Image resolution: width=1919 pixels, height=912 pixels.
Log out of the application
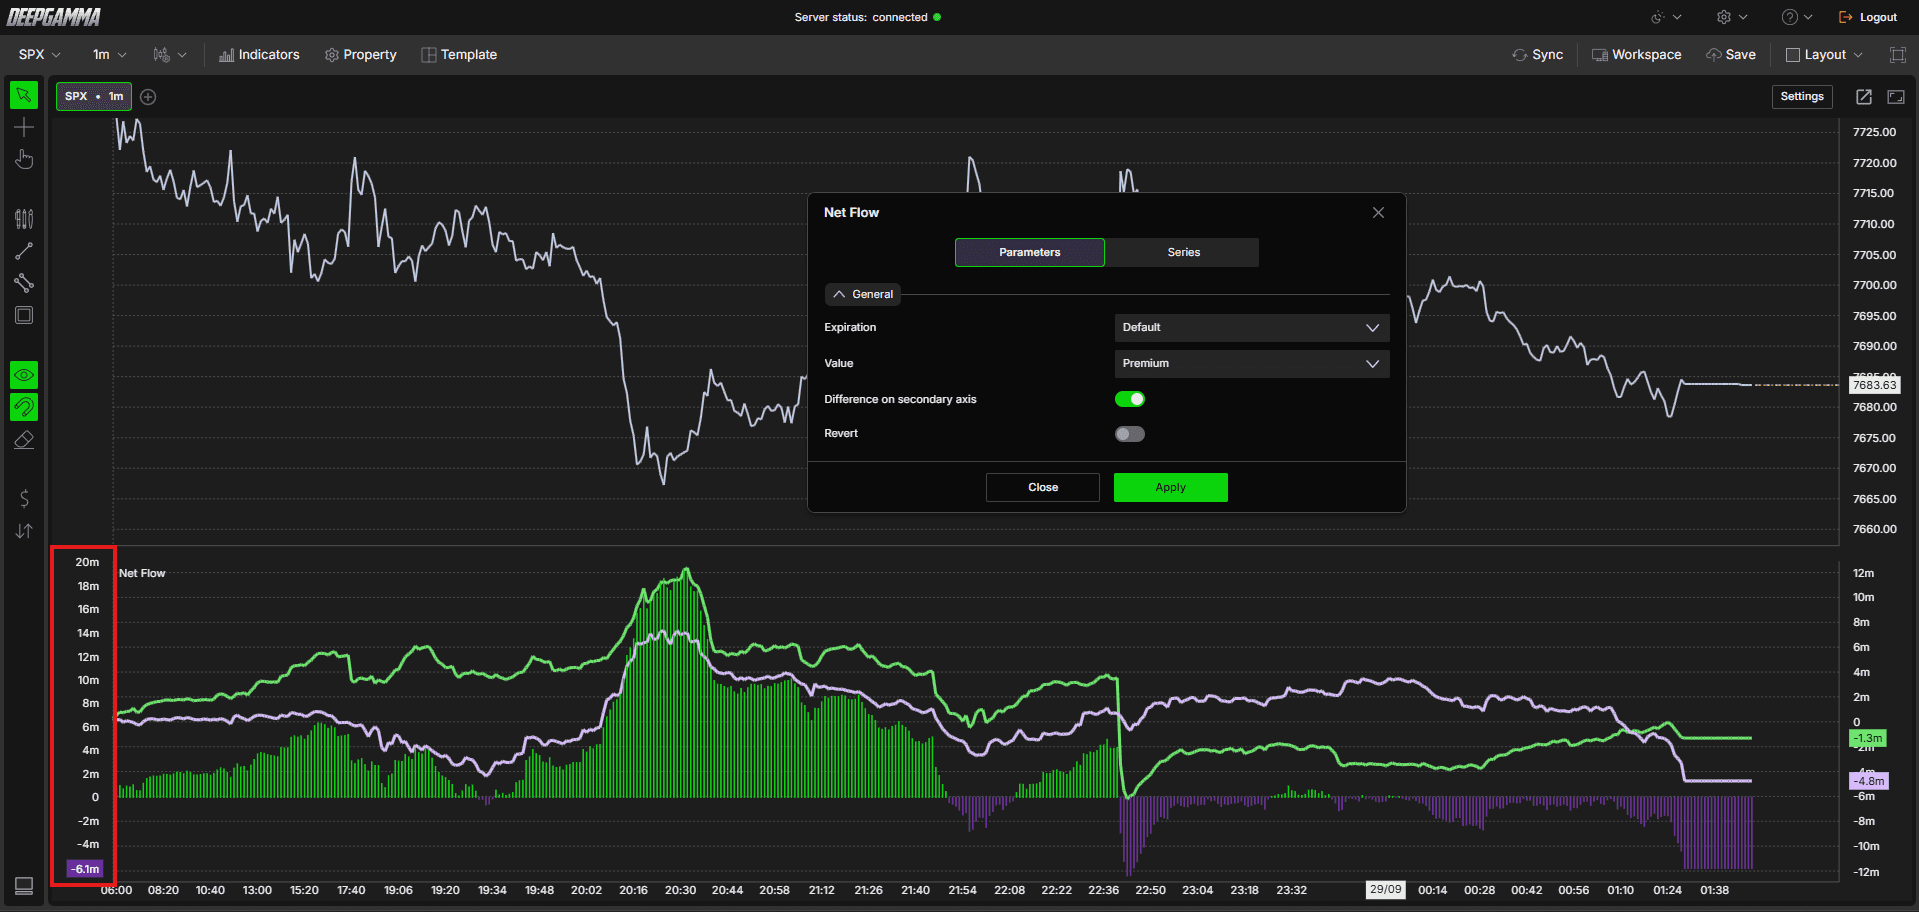coord(1868,17)
